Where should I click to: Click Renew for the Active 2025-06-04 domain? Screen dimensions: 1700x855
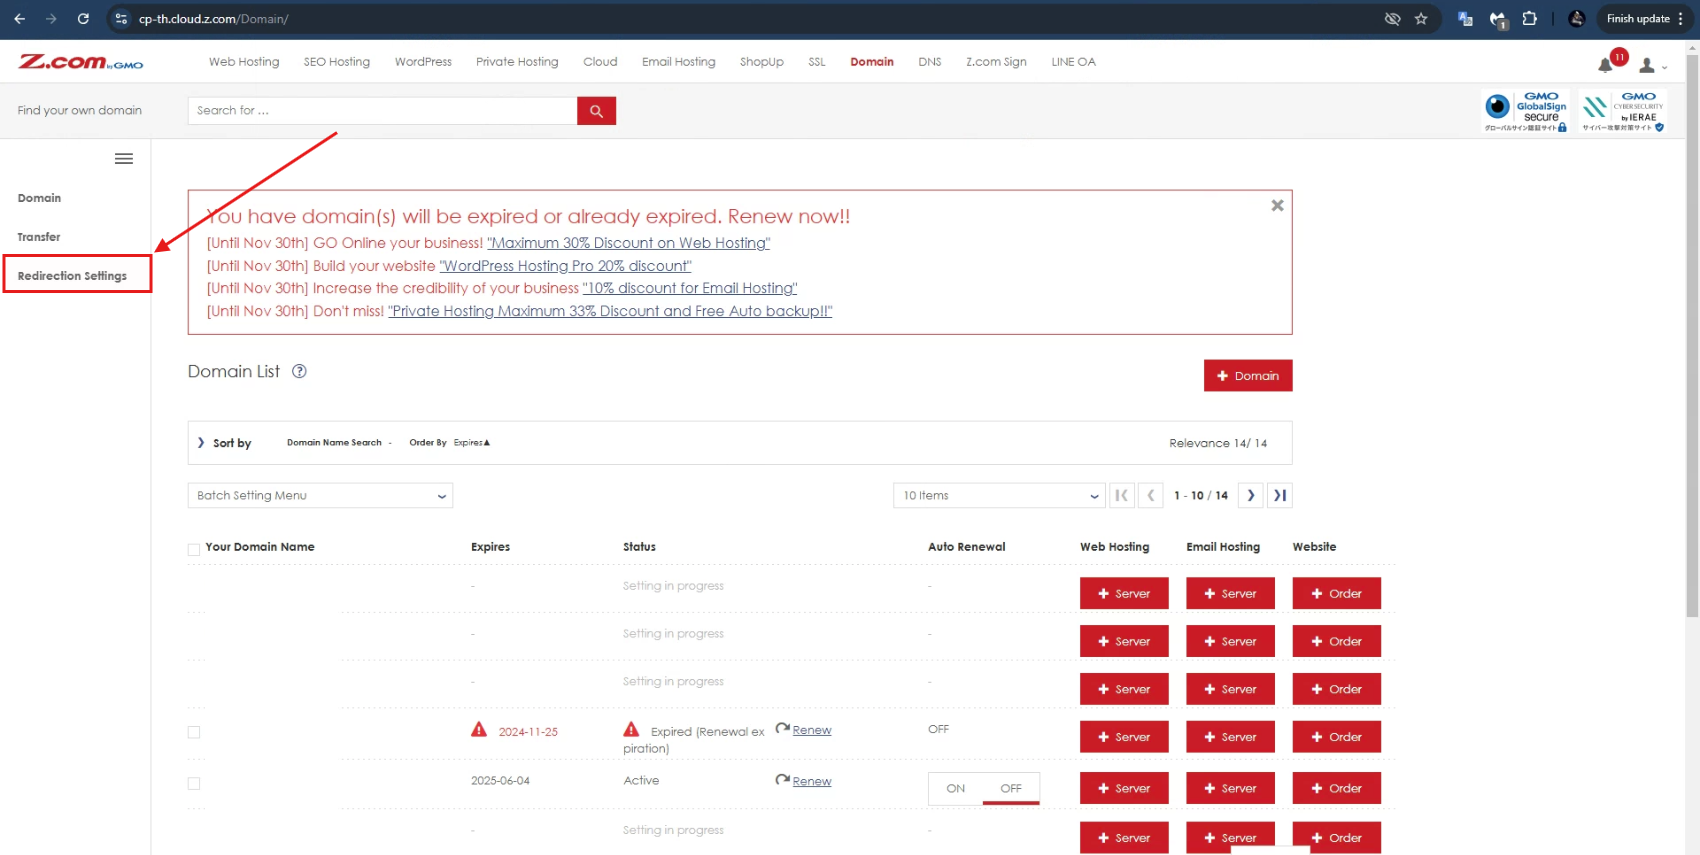click(812, 781)
